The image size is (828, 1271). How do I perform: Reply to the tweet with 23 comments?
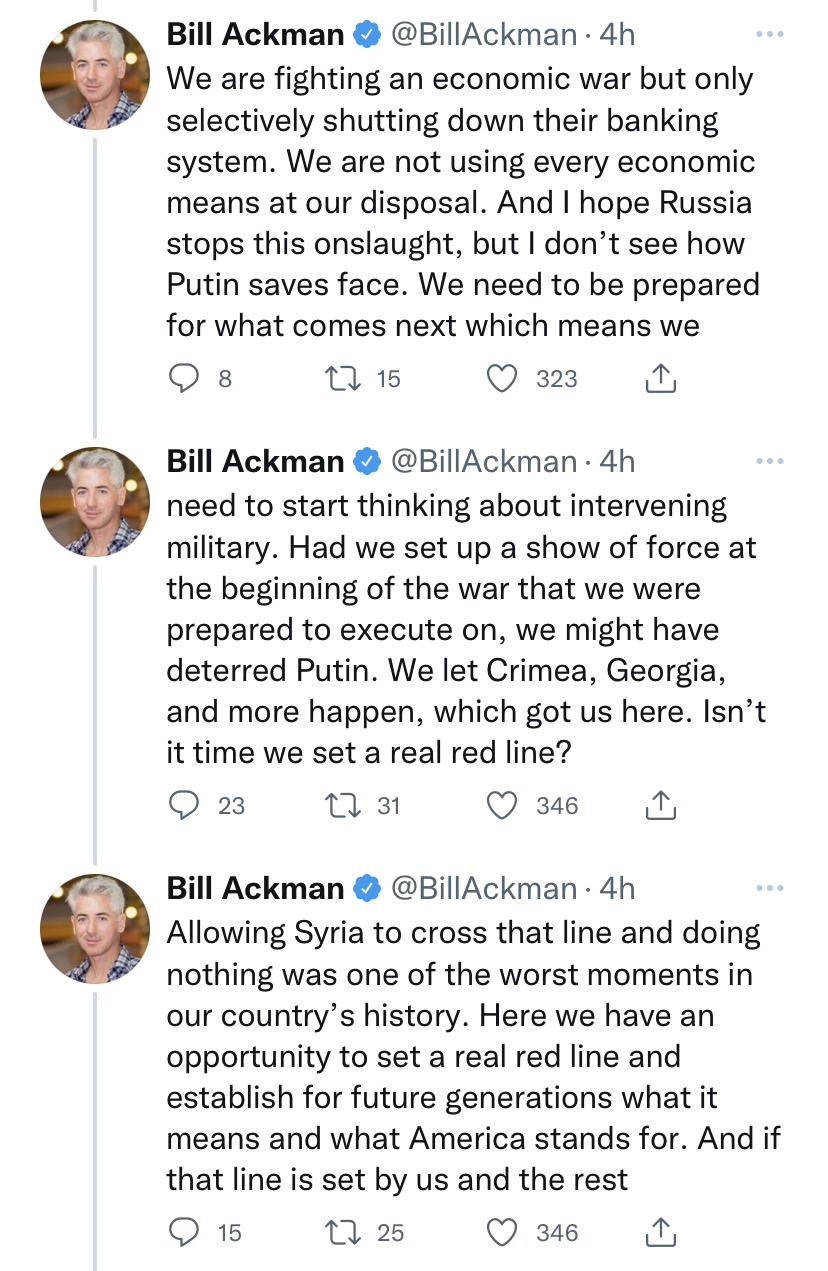tap(184, 805)
